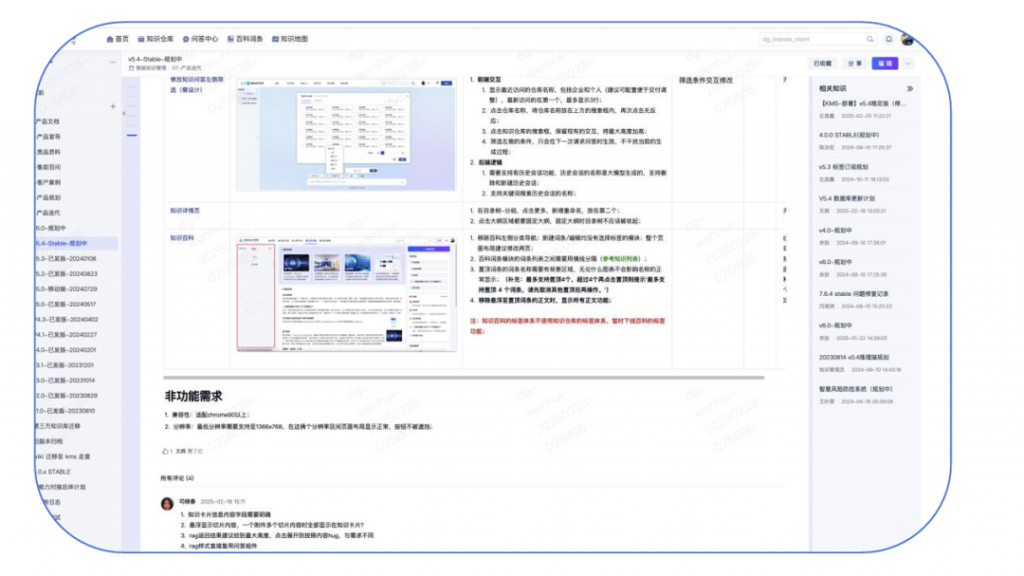The height and width of the screenshot is (576, 1024).
Task: Click the thumbs-up like icon
Action: pos(167,451)
